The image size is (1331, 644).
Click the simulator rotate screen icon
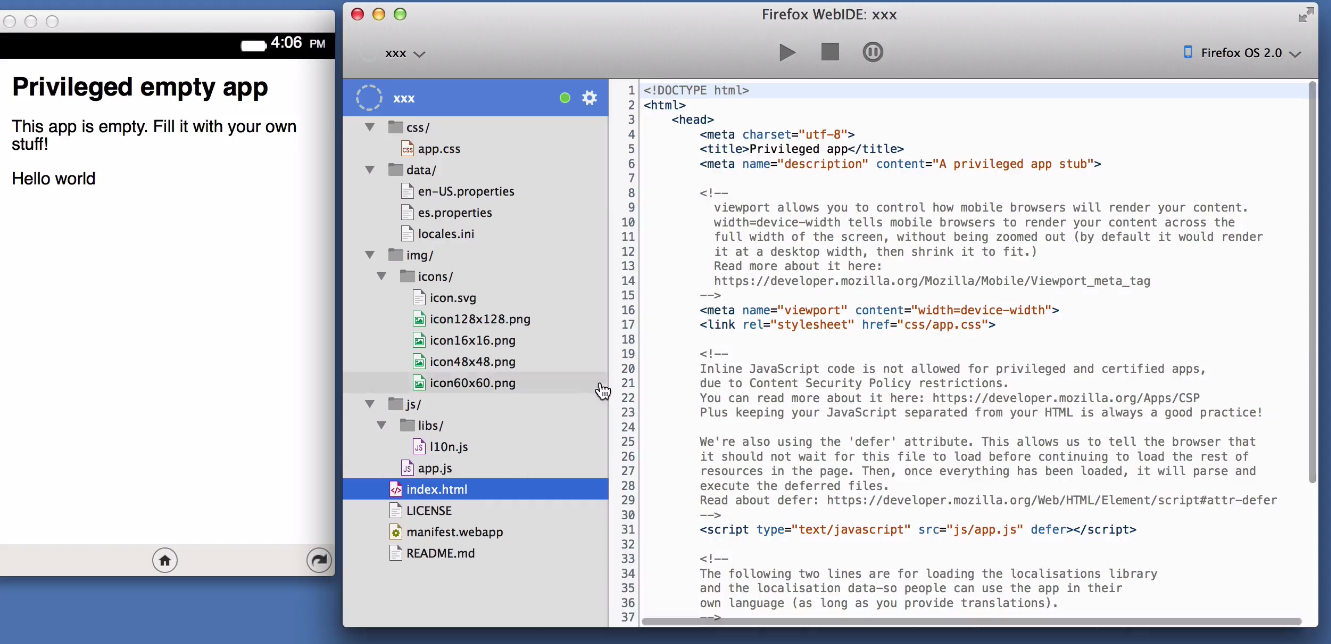click(319, 560)
